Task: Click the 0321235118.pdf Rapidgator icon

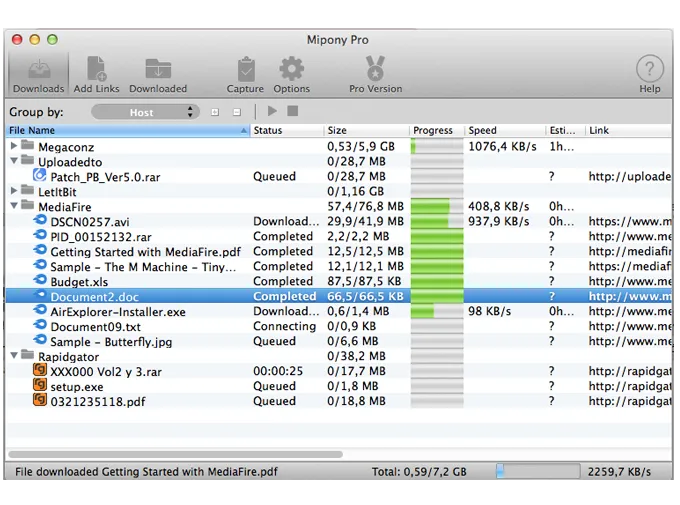Action: coord(40,400)
